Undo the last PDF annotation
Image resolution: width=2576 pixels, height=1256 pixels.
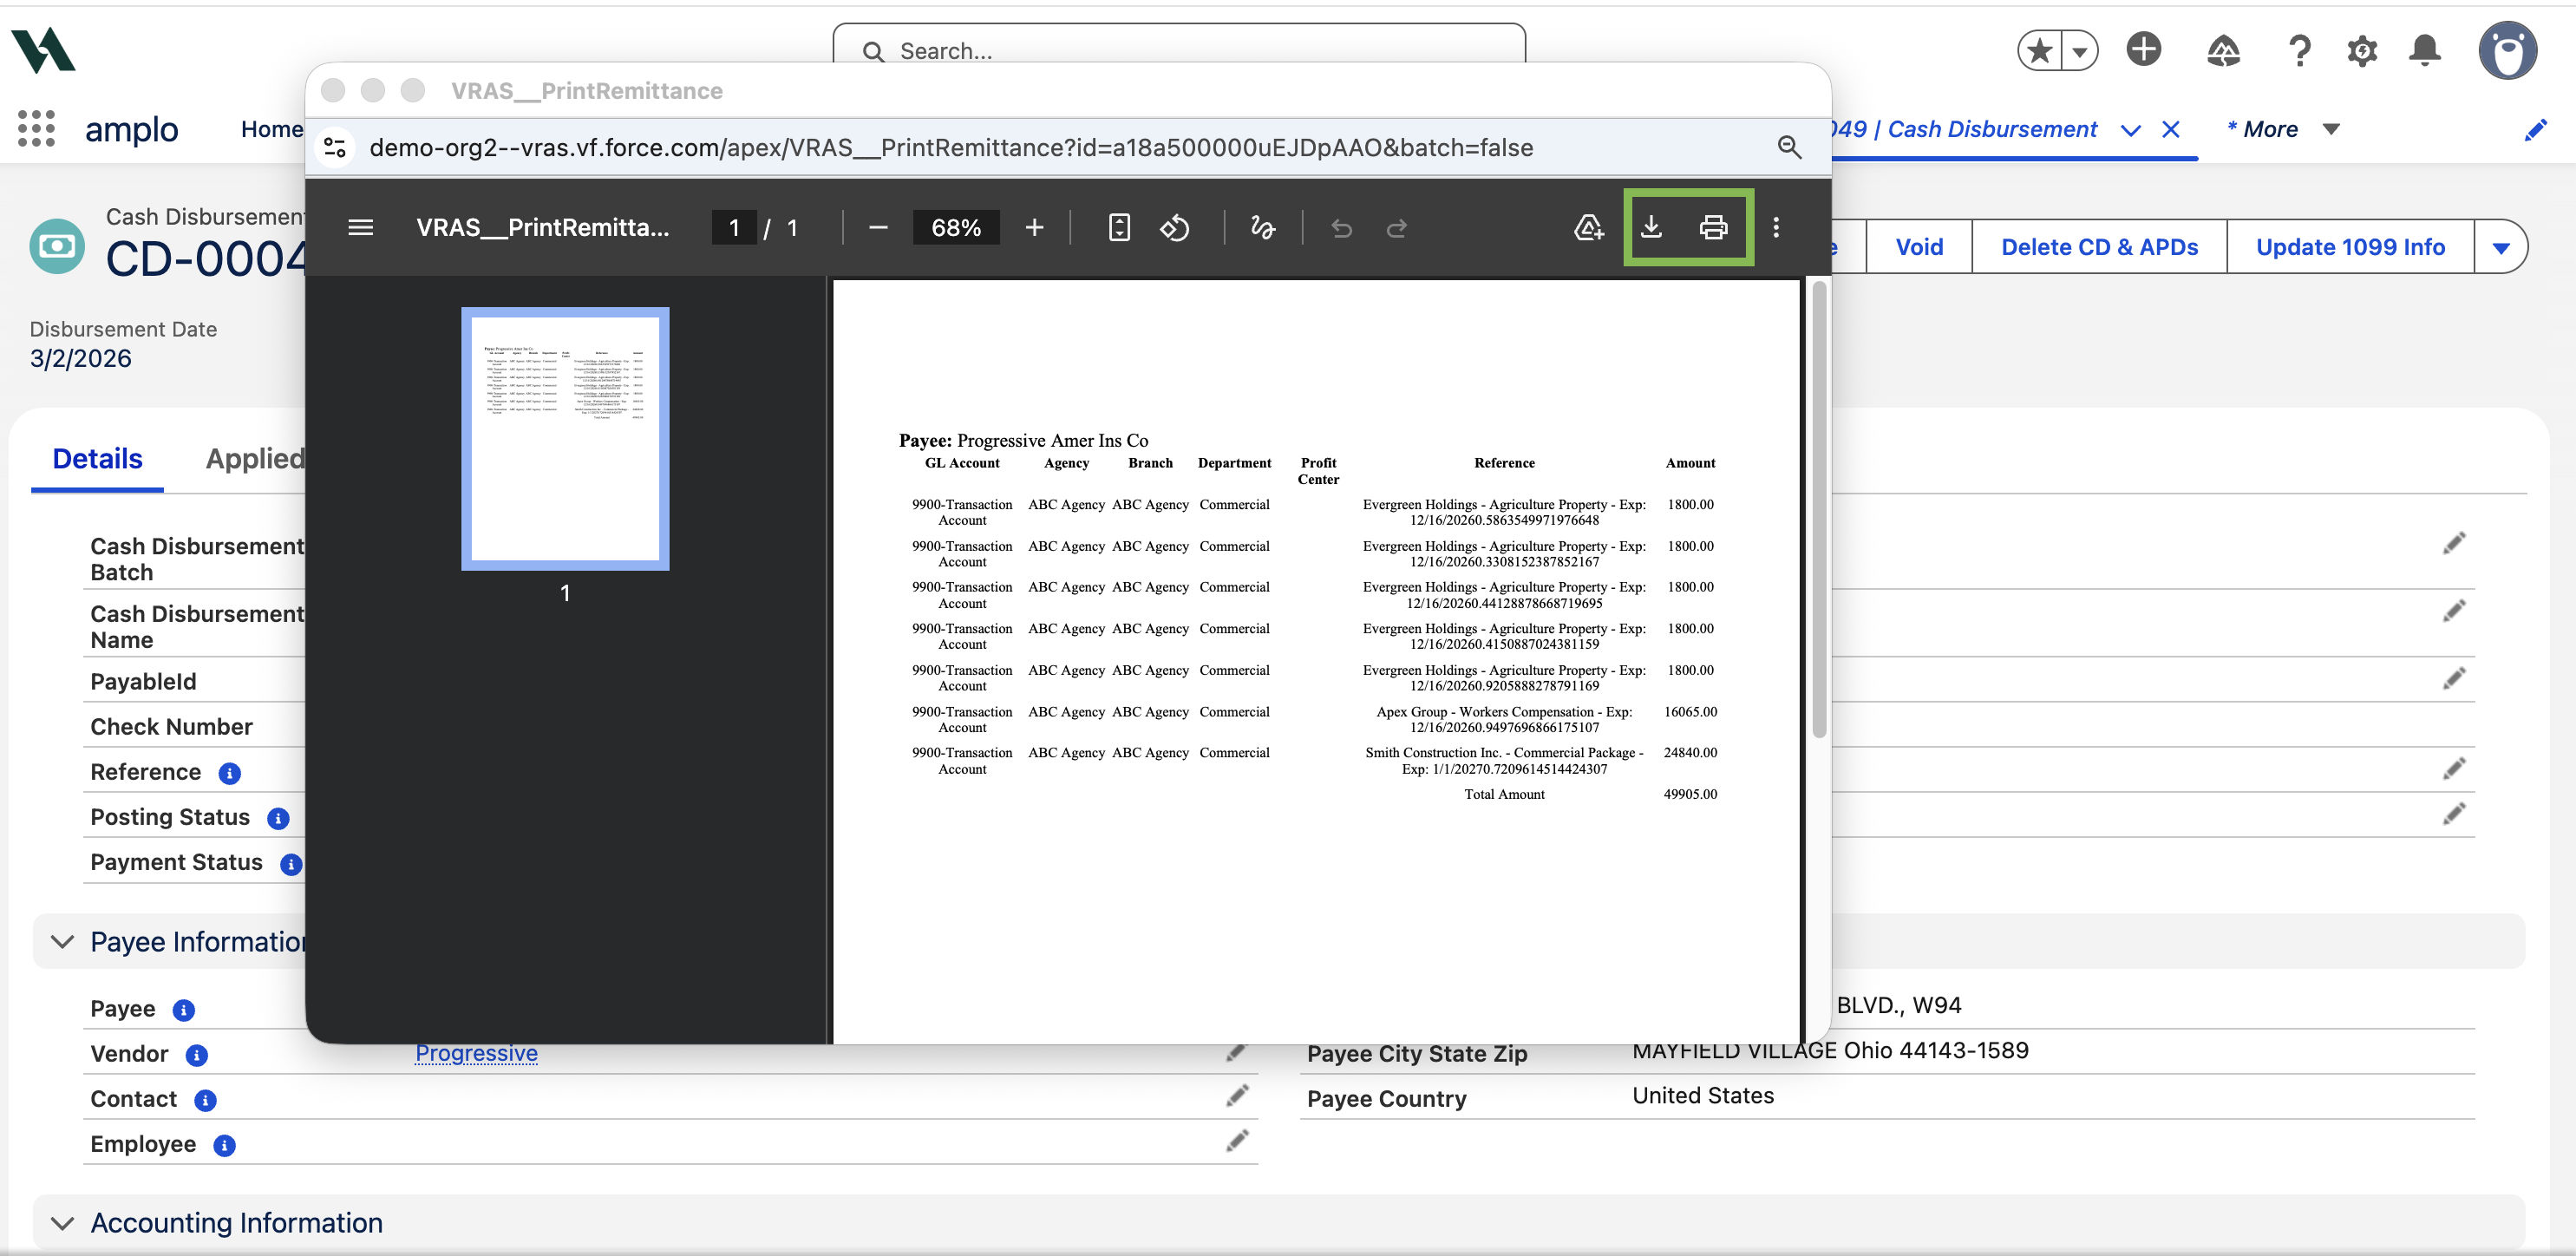[x=1341, y=228]
